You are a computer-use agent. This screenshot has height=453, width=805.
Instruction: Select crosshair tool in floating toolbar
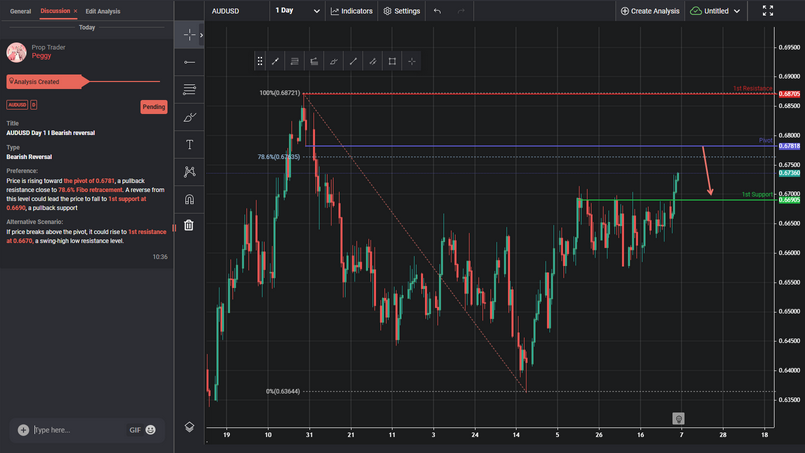pyautogui.click(x=412, y=61)
